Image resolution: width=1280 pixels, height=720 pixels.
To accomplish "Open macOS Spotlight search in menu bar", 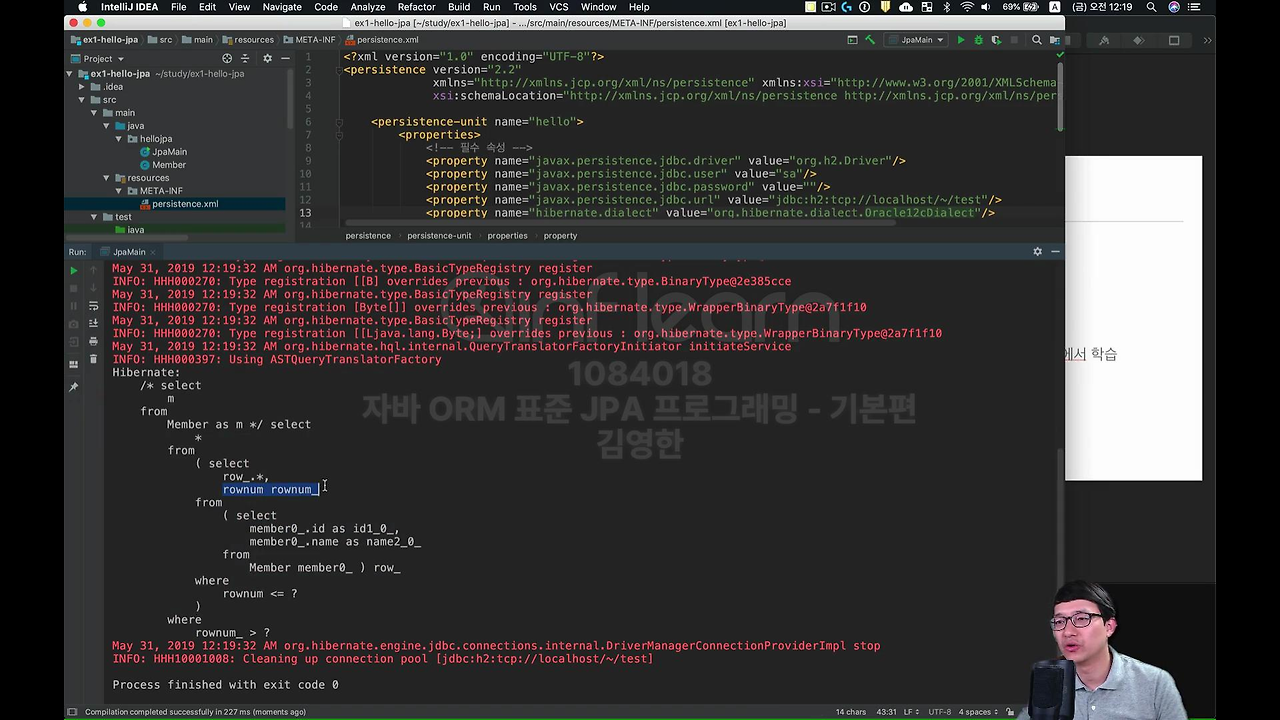I will tap(1152, 7).
